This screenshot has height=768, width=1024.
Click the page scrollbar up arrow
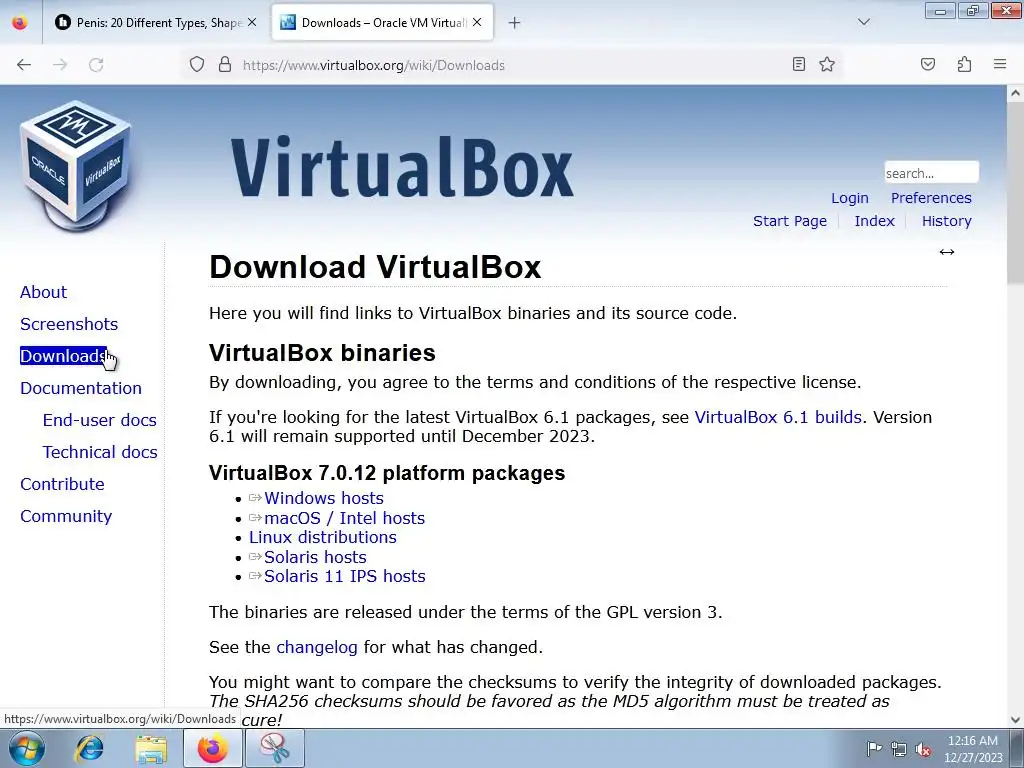(x=1015, y=93)
